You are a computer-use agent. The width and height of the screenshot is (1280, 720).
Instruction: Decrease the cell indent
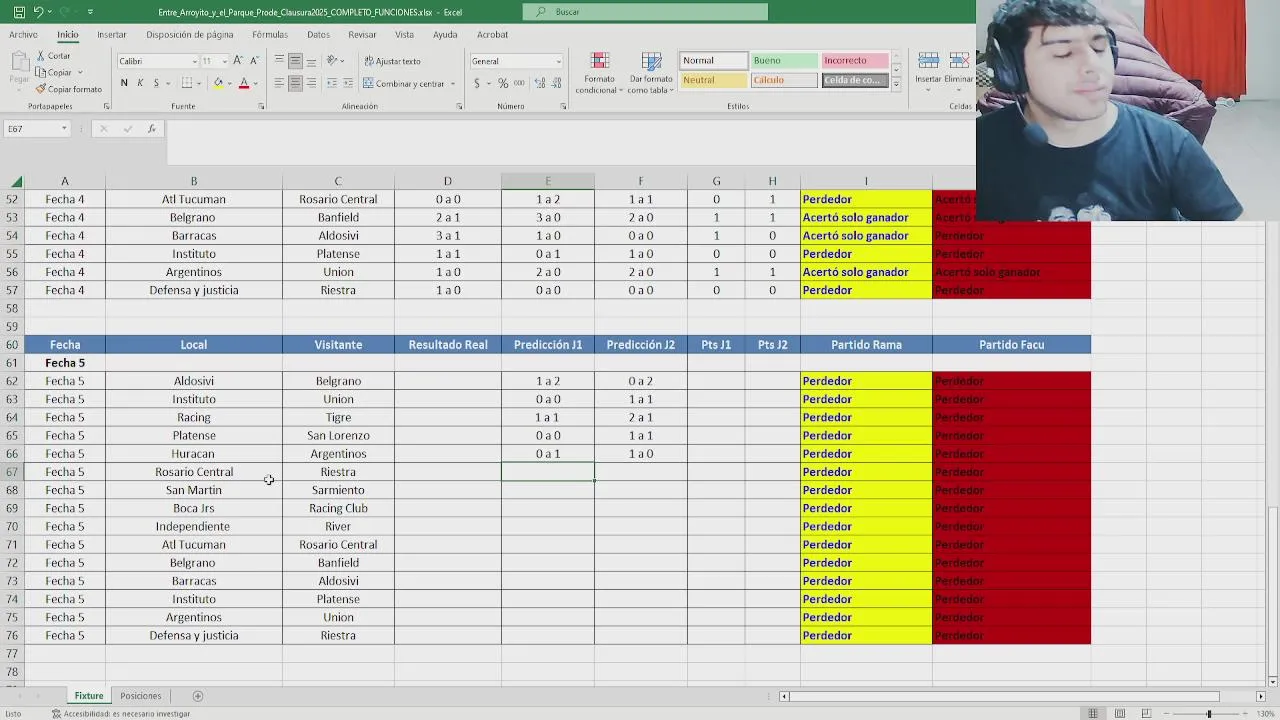tap(331, 83)
